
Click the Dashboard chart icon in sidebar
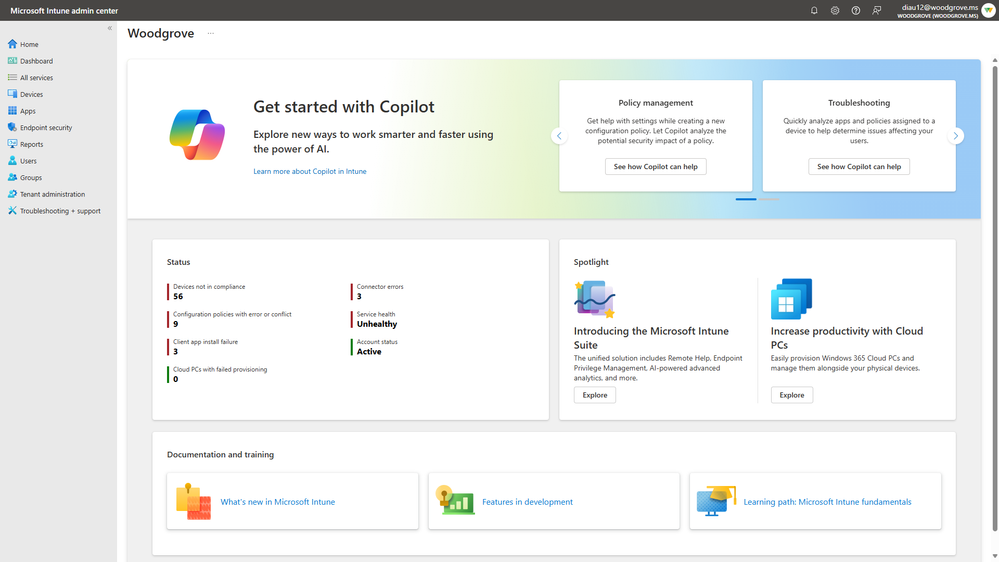coord(12,61)
